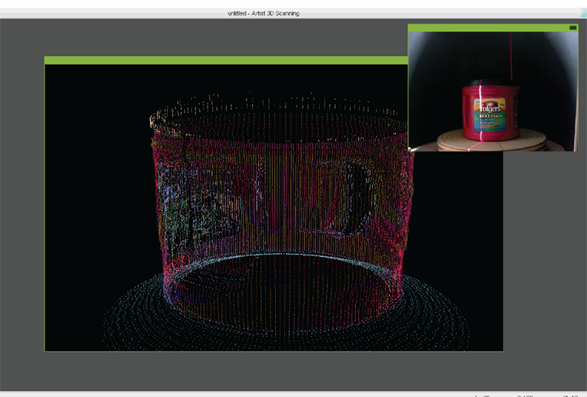Click the Folgers can label in the camera preview

coord(490,113)
